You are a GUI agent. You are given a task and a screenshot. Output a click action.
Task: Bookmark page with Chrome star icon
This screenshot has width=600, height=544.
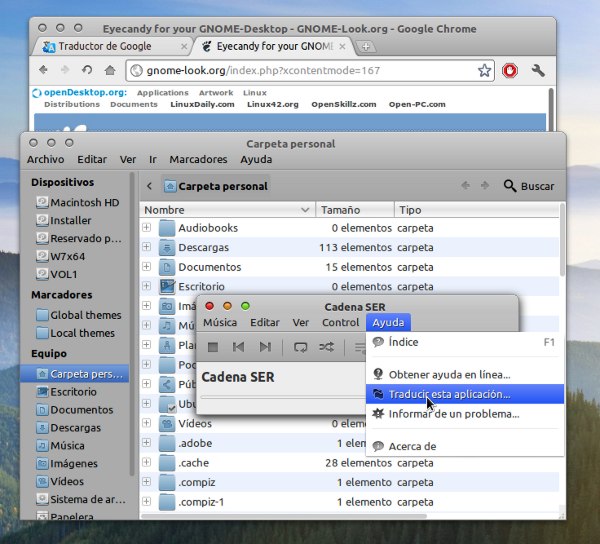pyautogui.click(x=484, y=70)
